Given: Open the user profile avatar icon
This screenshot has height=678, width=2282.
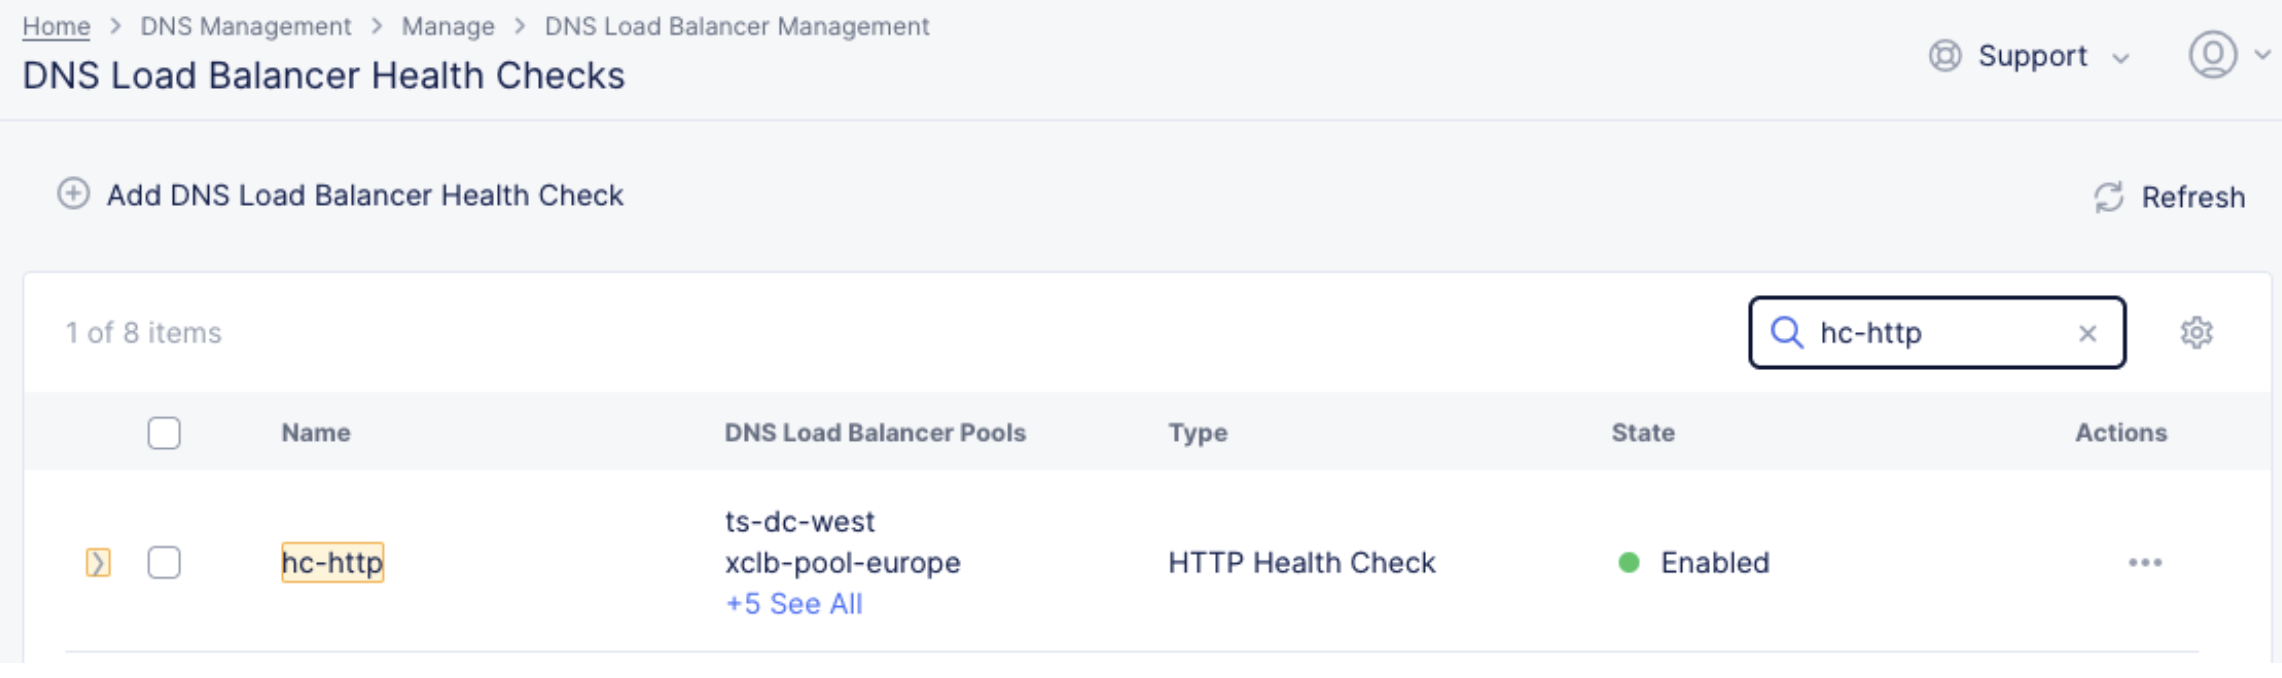Looking at the screenshot, I should point(2212,55).
